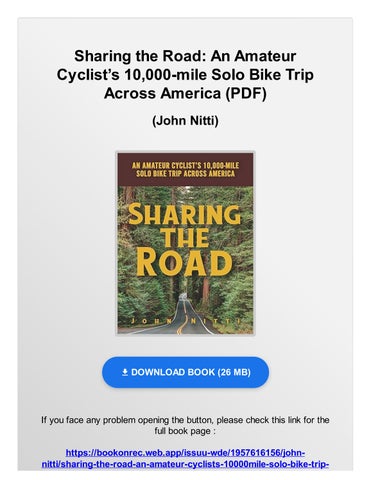Click the winding road image on the book cover

click(x=180, y=315)
